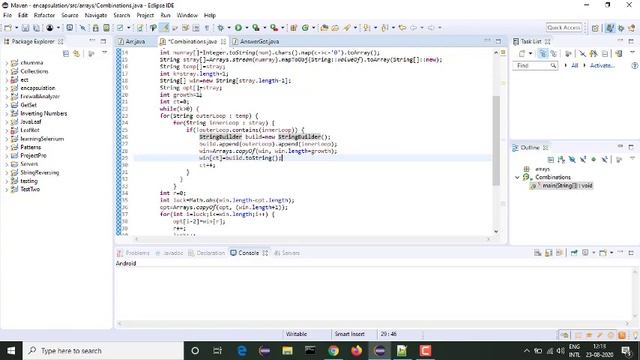The height and width of the screenshot is (360, 640).
Task: Click the Task List help icon
Action: click(635, 65)
